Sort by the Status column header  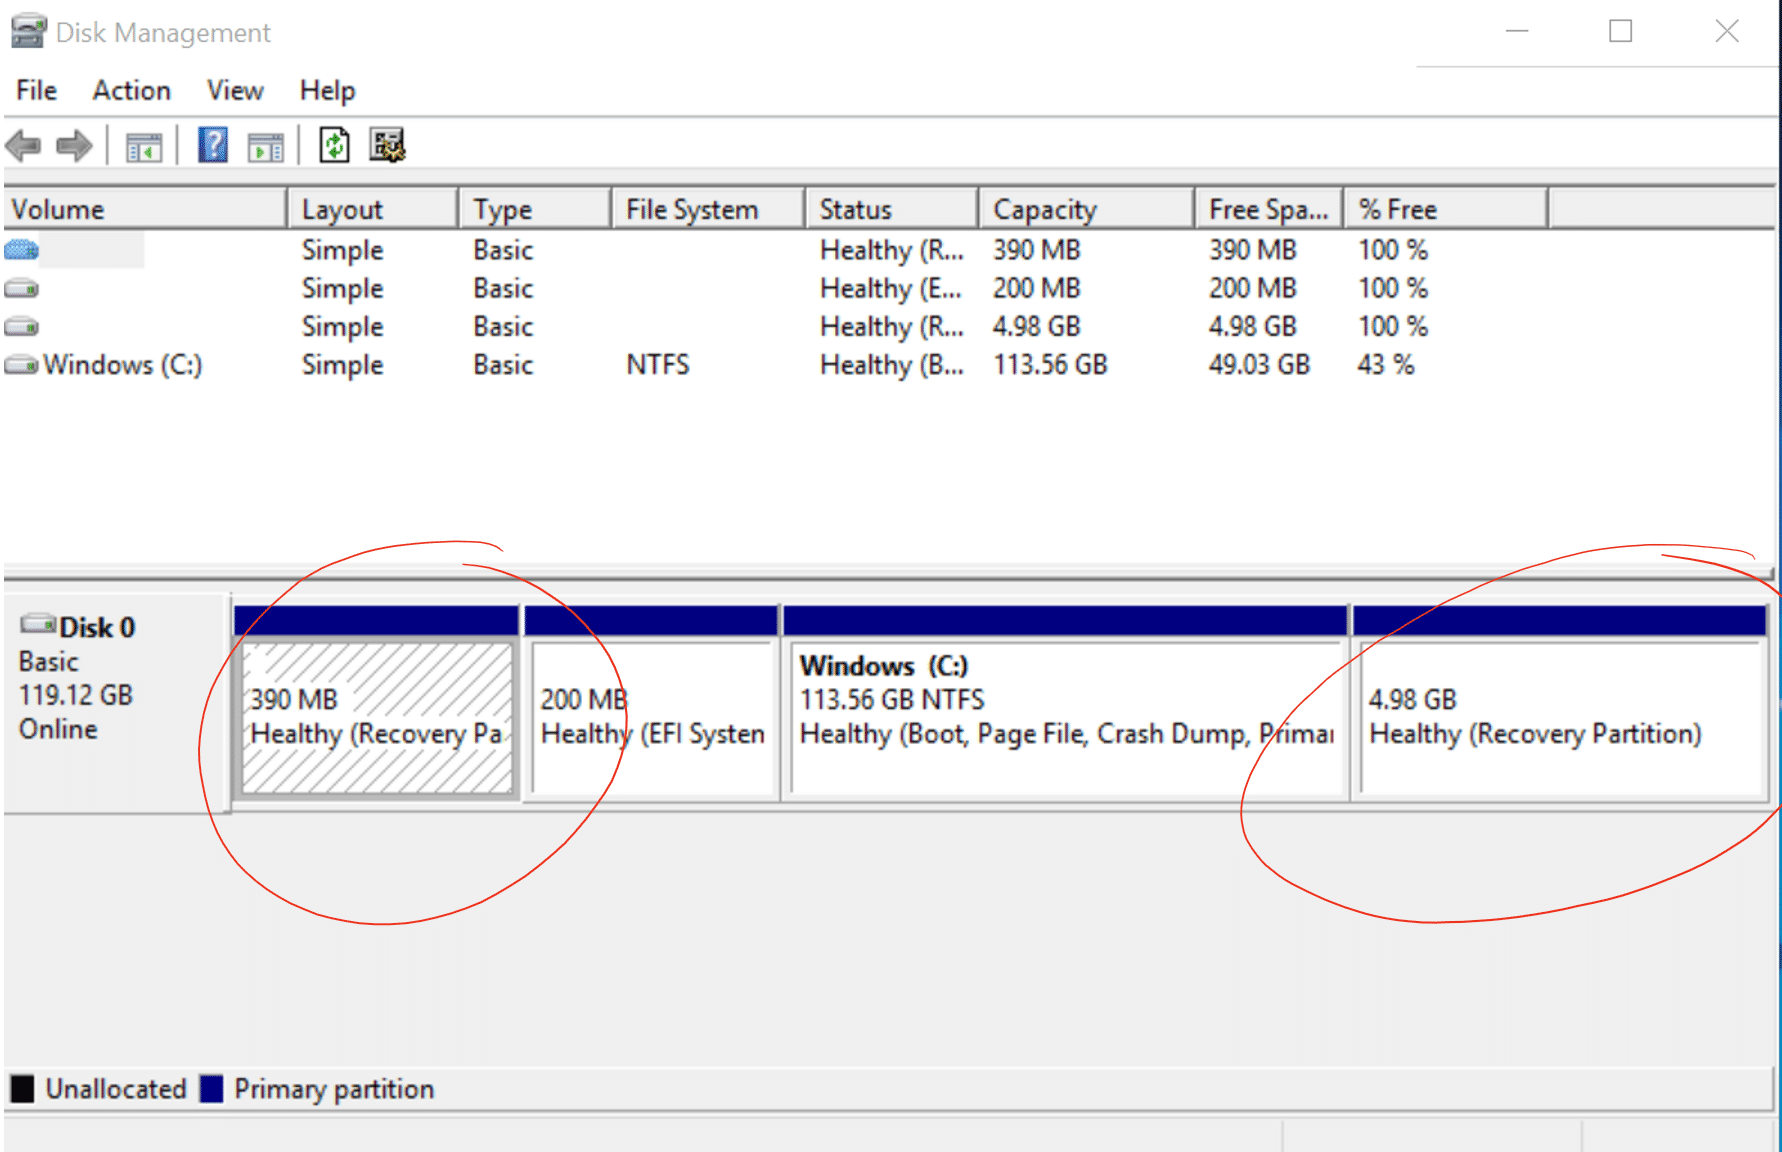tap(892, 209)
